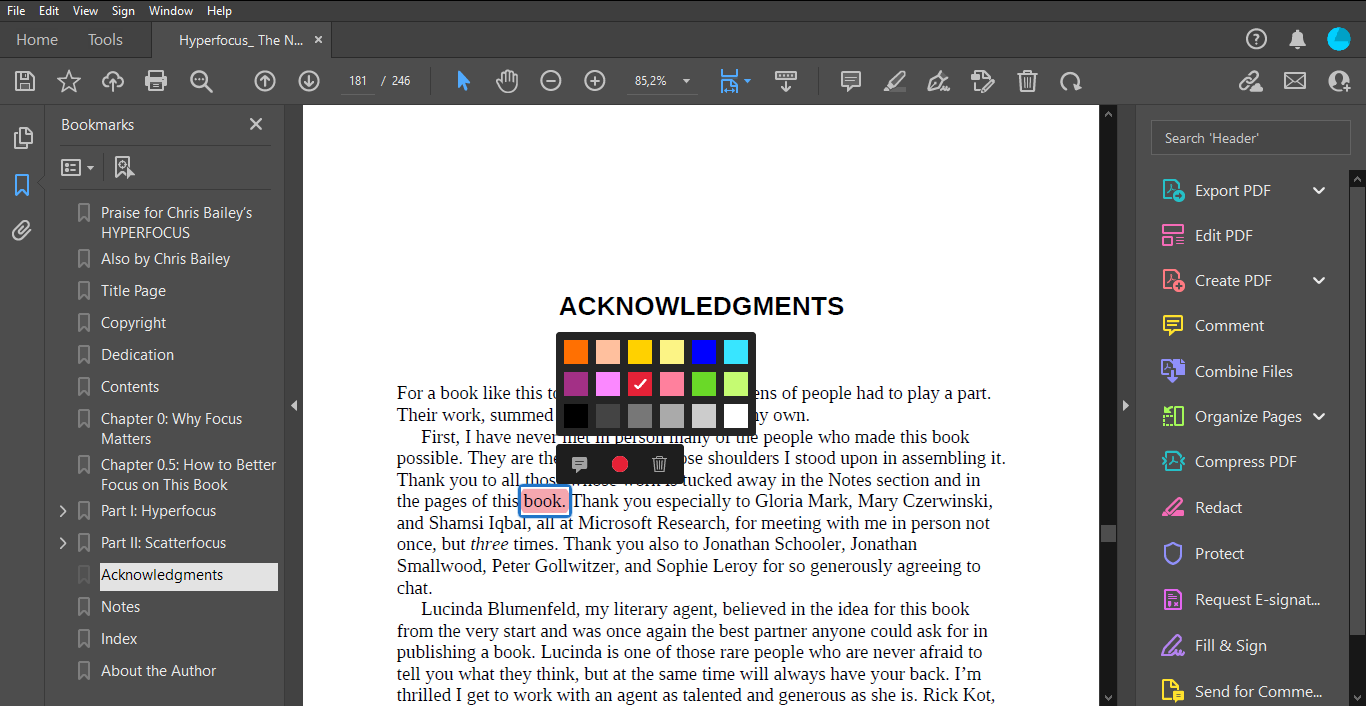Click the Stamp tool icon
Image resolution: width=1366 pixels, height=706 pixels.
tap(983, 81)
